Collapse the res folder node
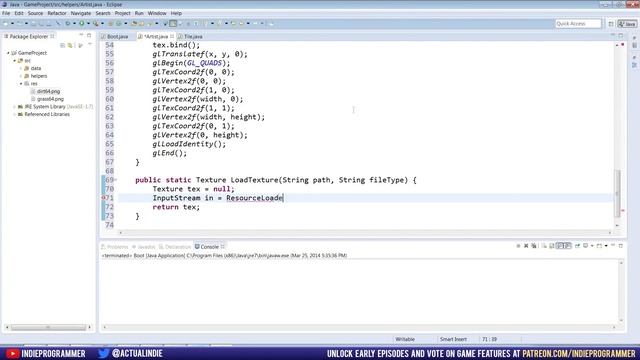The width and height of the screenshot is (640, 360). pos(21,84)
